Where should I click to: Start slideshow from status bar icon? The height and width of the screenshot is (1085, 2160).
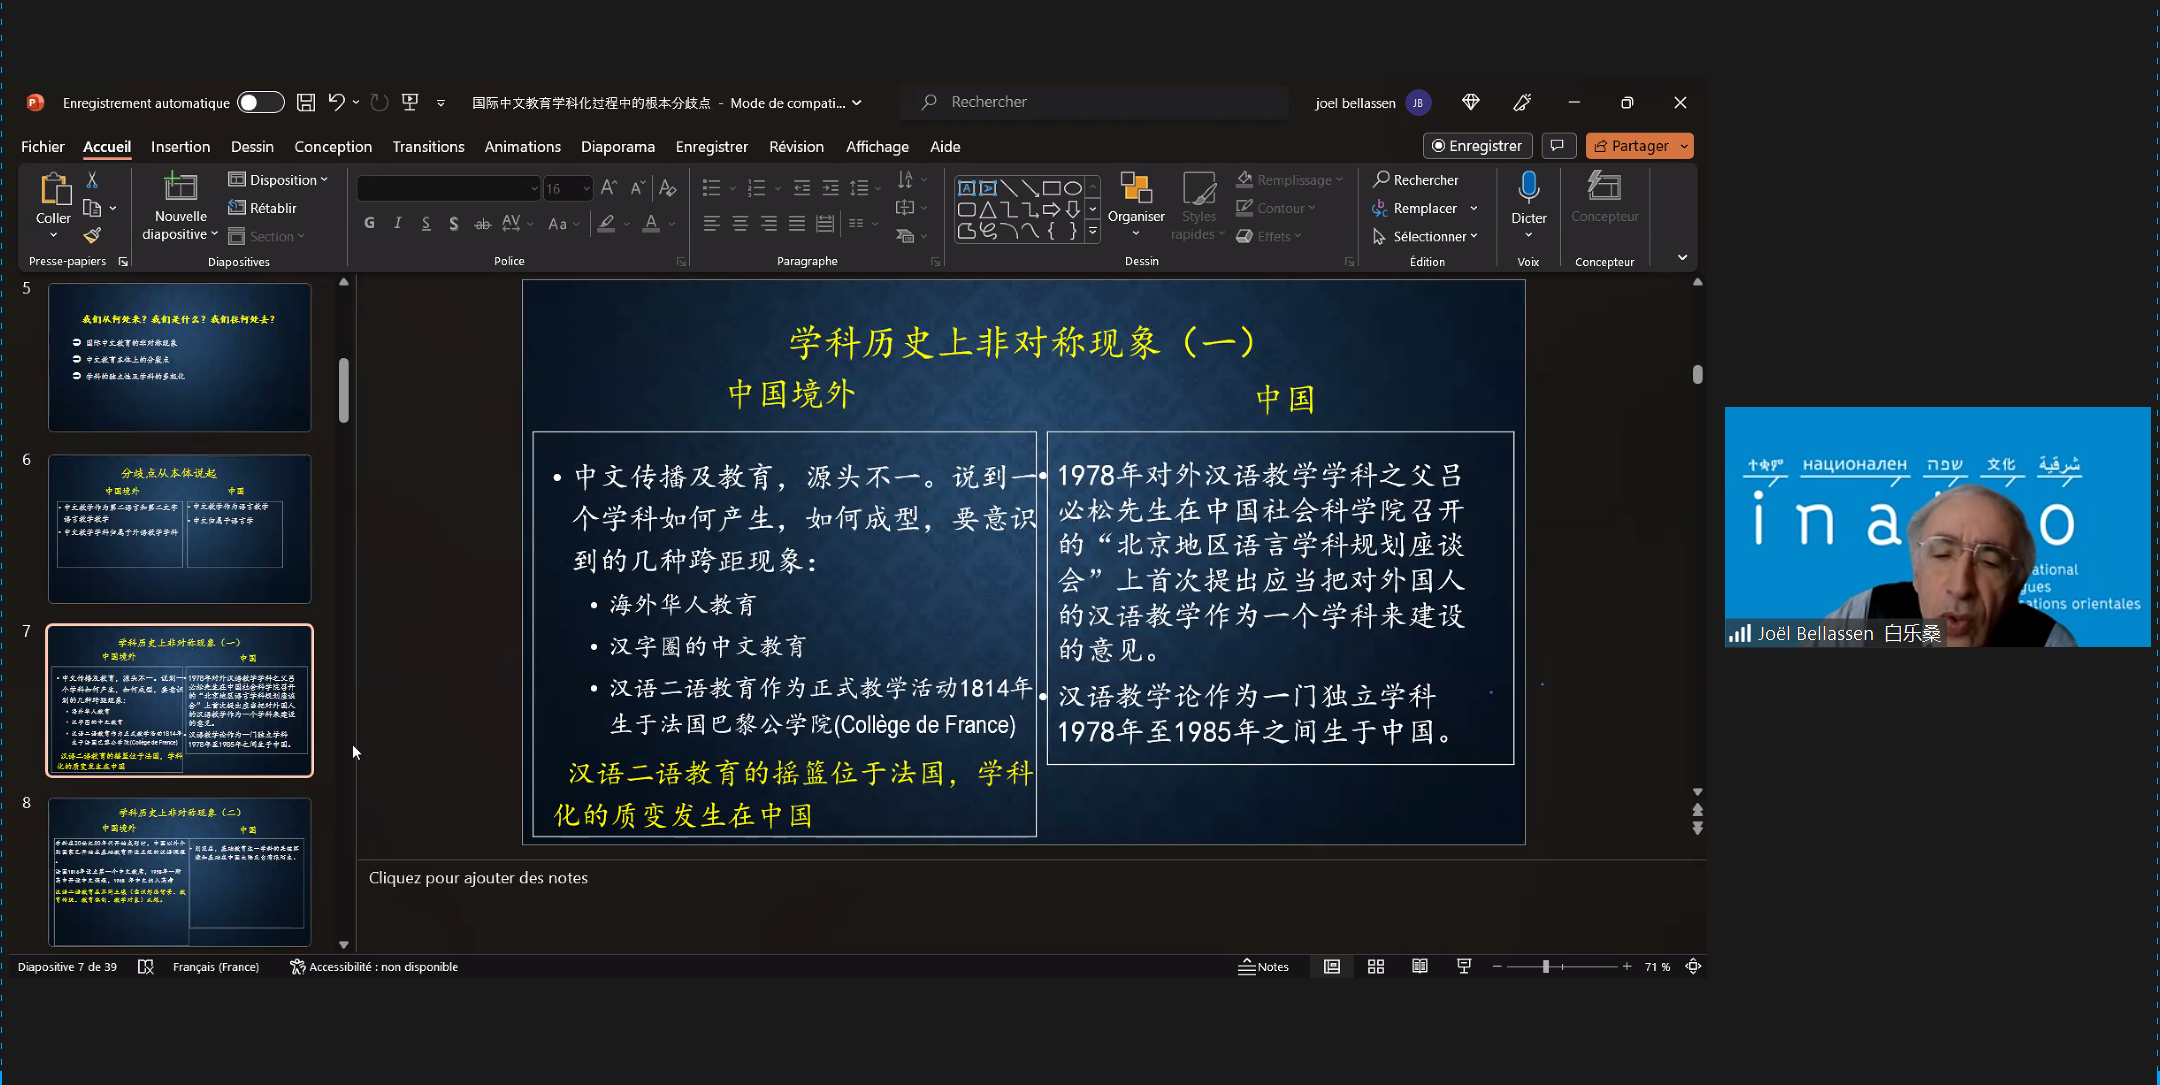click(1464, 966)
